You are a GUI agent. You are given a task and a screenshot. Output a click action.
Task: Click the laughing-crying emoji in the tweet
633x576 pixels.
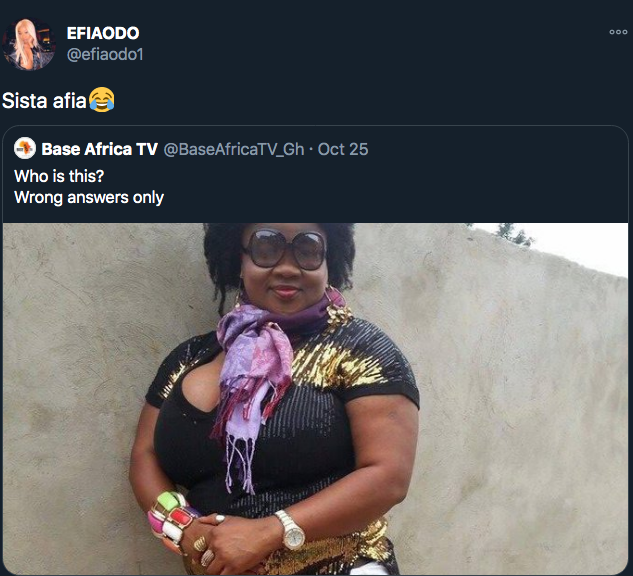point(102,99)
